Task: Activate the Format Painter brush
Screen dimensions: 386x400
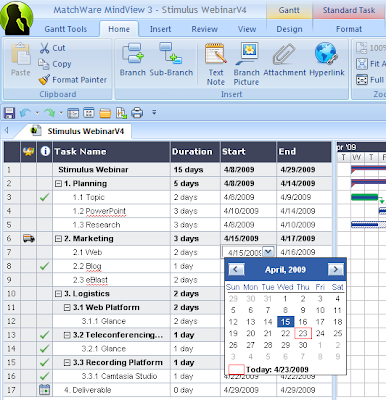Action: [x=44, y=80]
